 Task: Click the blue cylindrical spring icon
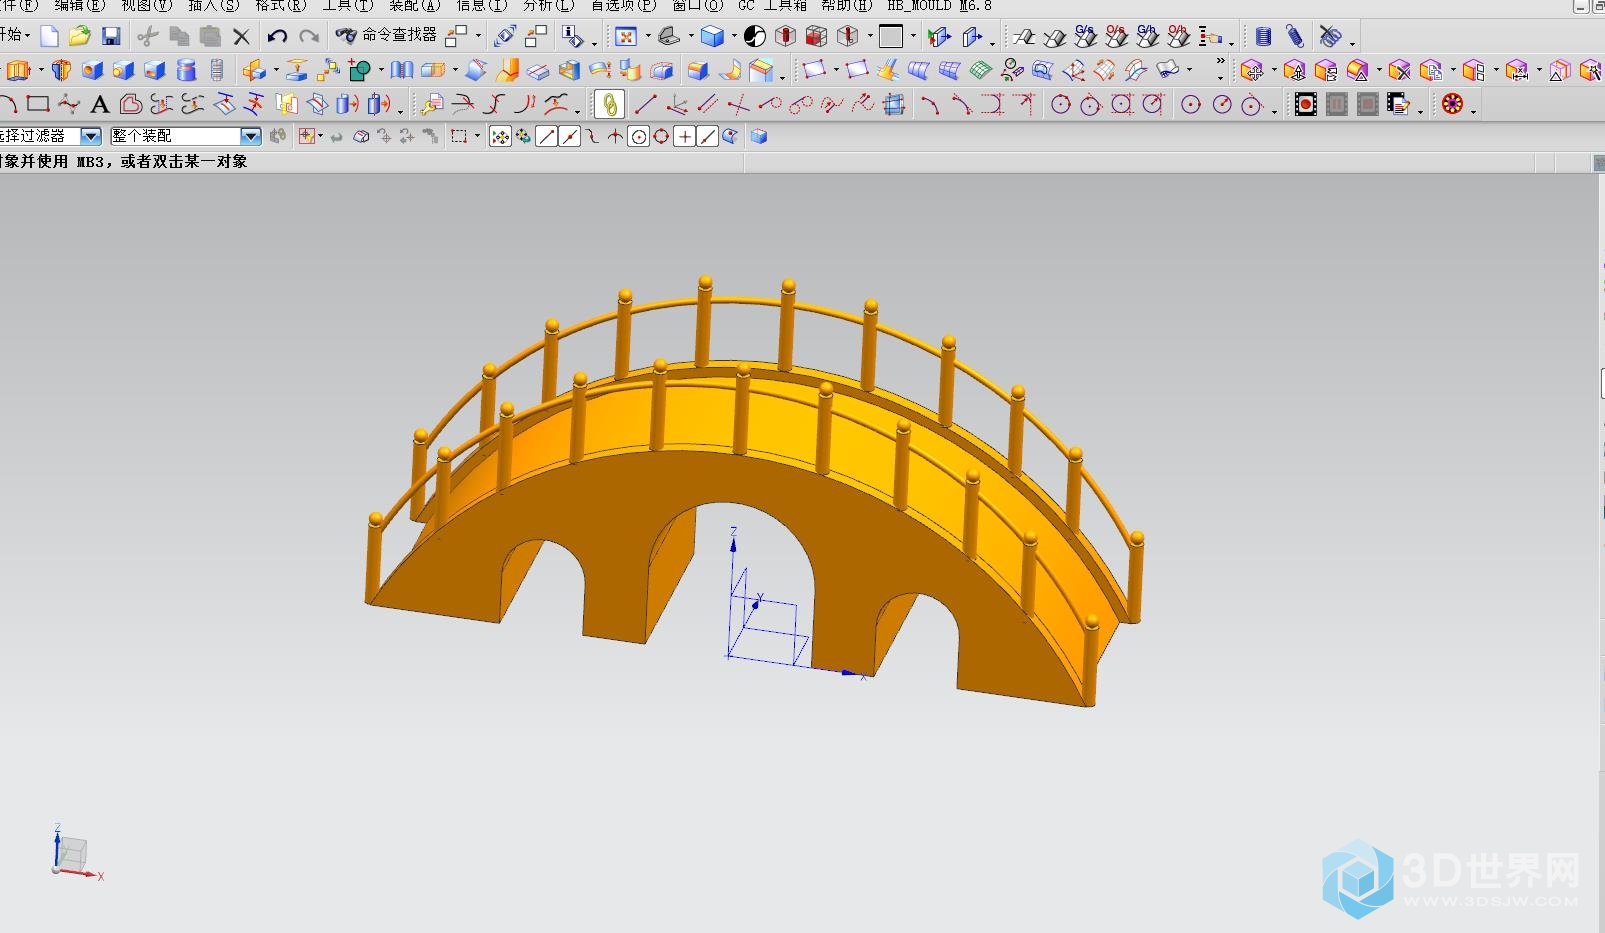1264,37
